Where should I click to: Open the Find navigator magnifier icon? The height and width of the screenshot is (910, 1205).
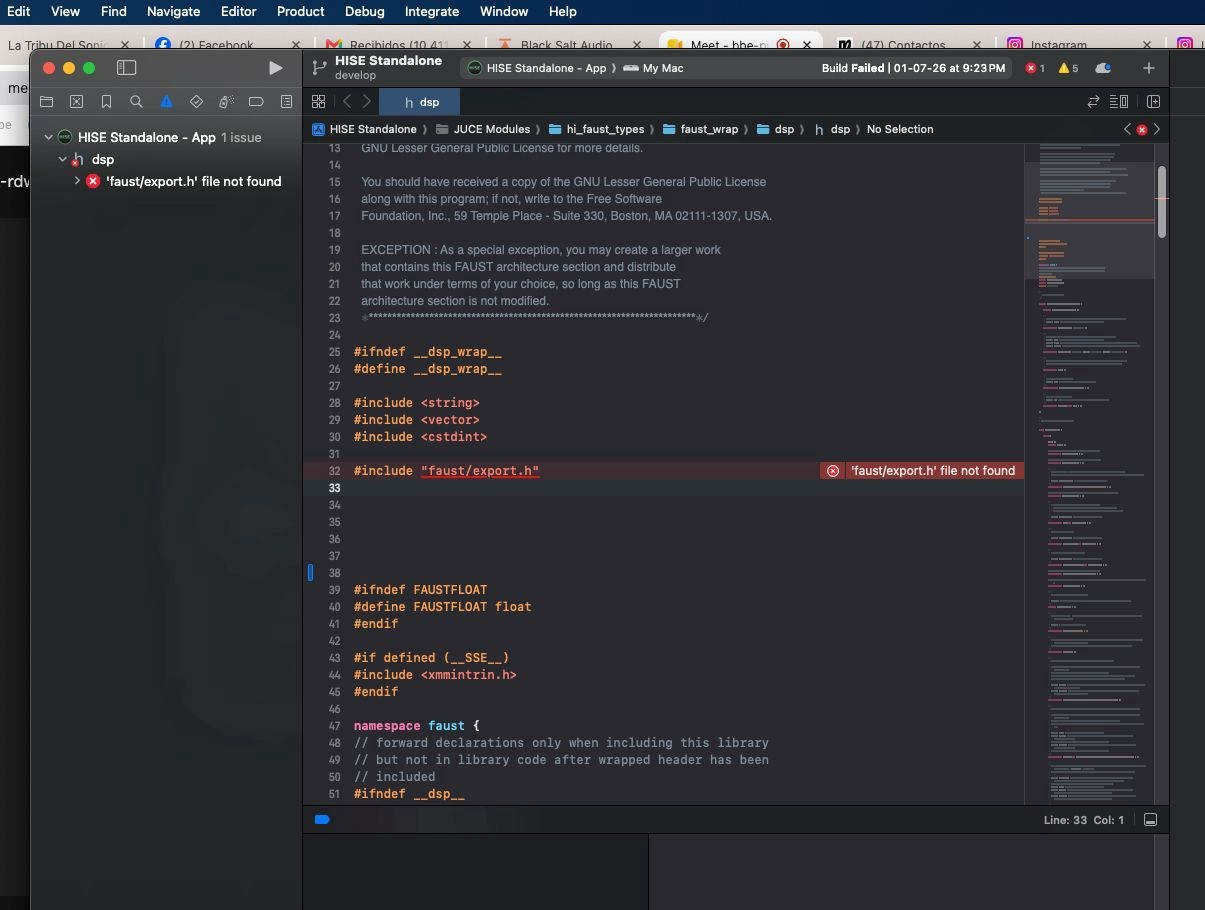tap(136, 102)
